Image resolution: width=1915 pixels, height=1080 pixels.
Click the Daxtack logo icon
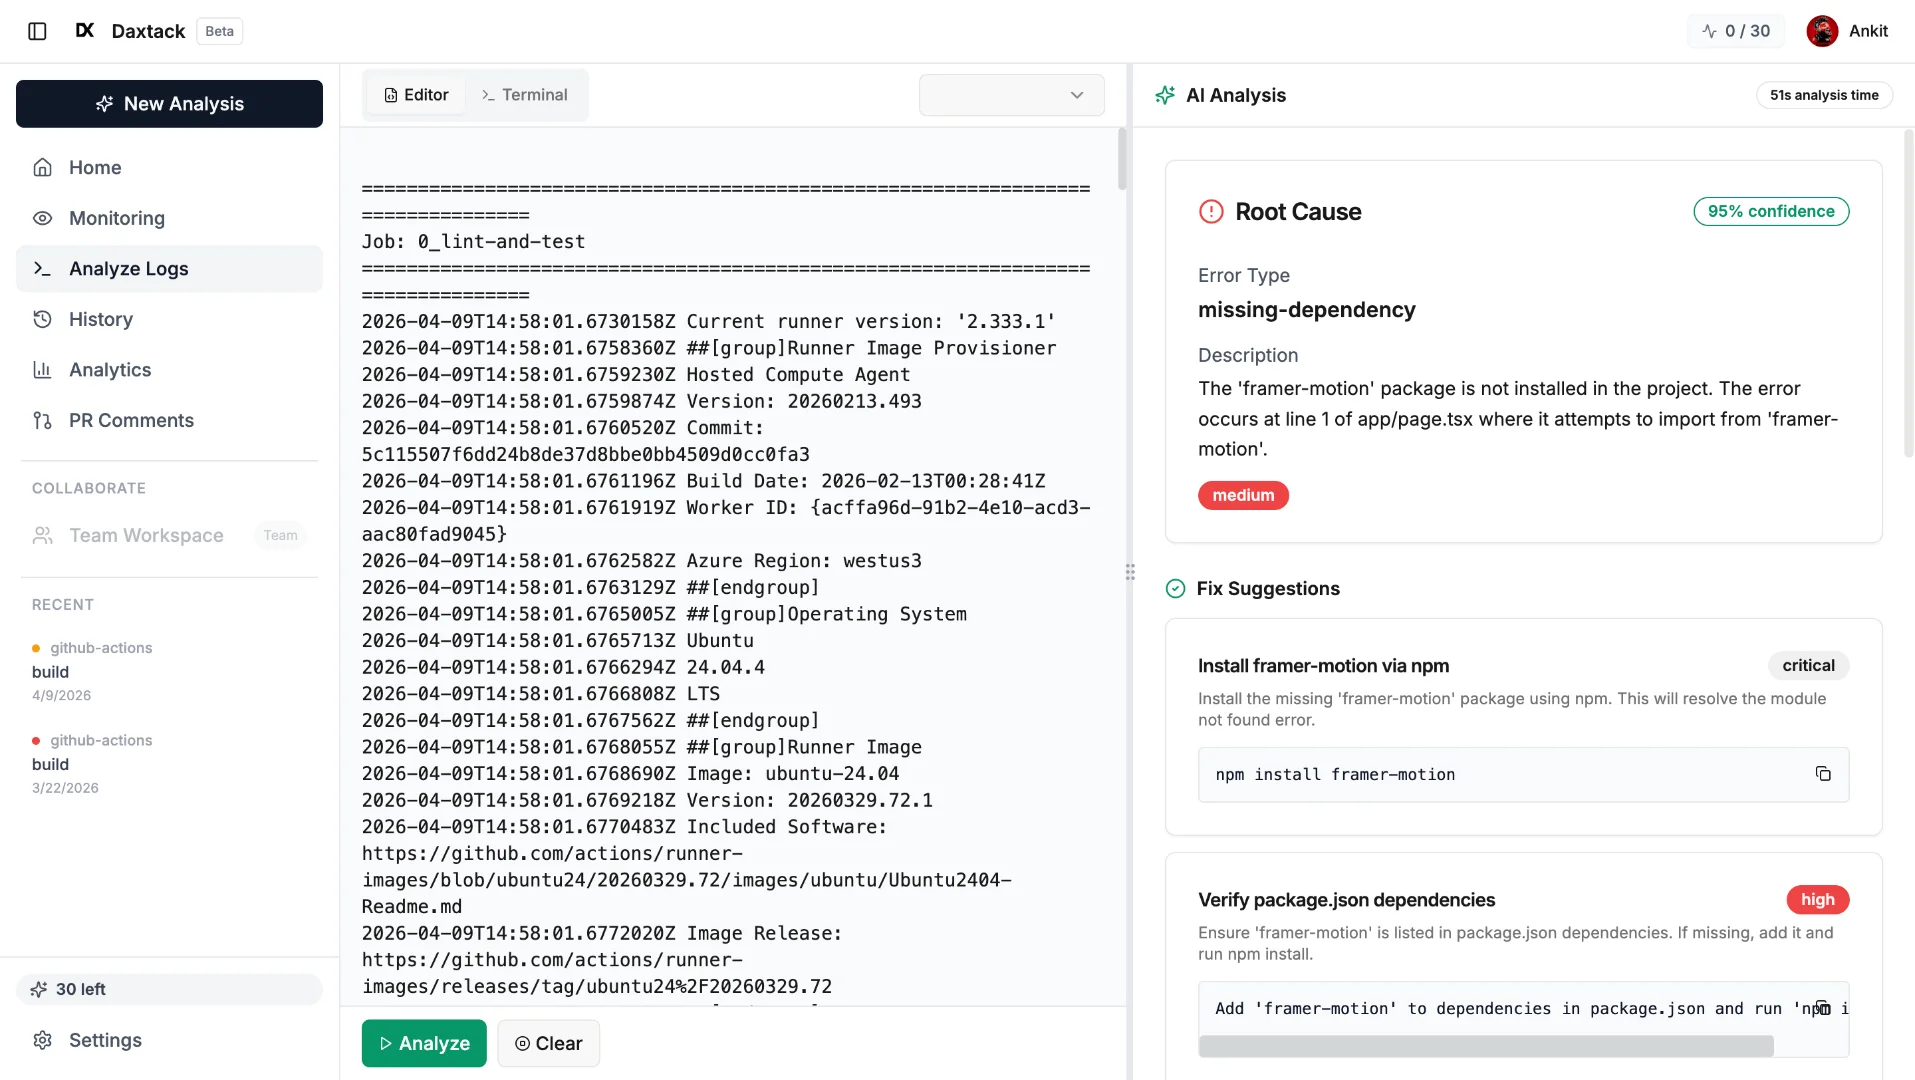tap(85, 31)
